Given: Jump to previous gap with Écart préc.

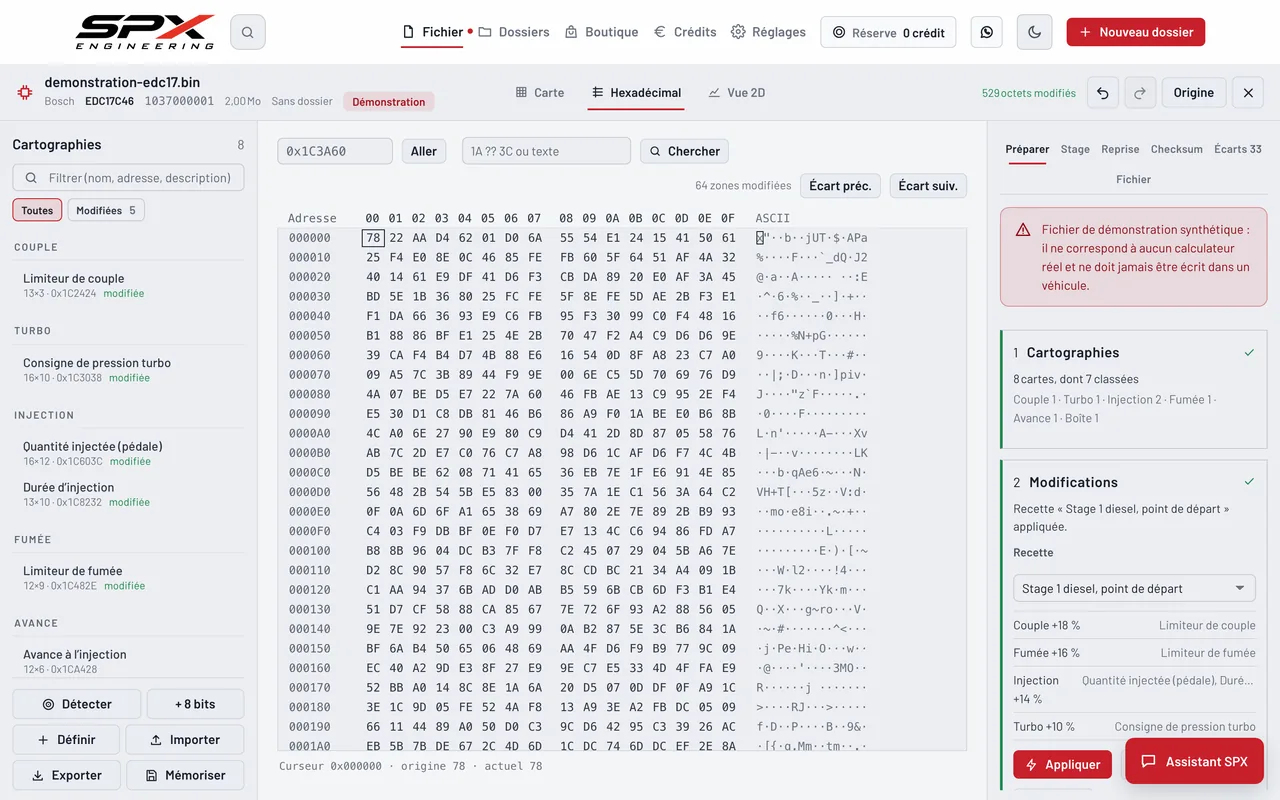Looking at the screenshot, I should click(840, 186).
